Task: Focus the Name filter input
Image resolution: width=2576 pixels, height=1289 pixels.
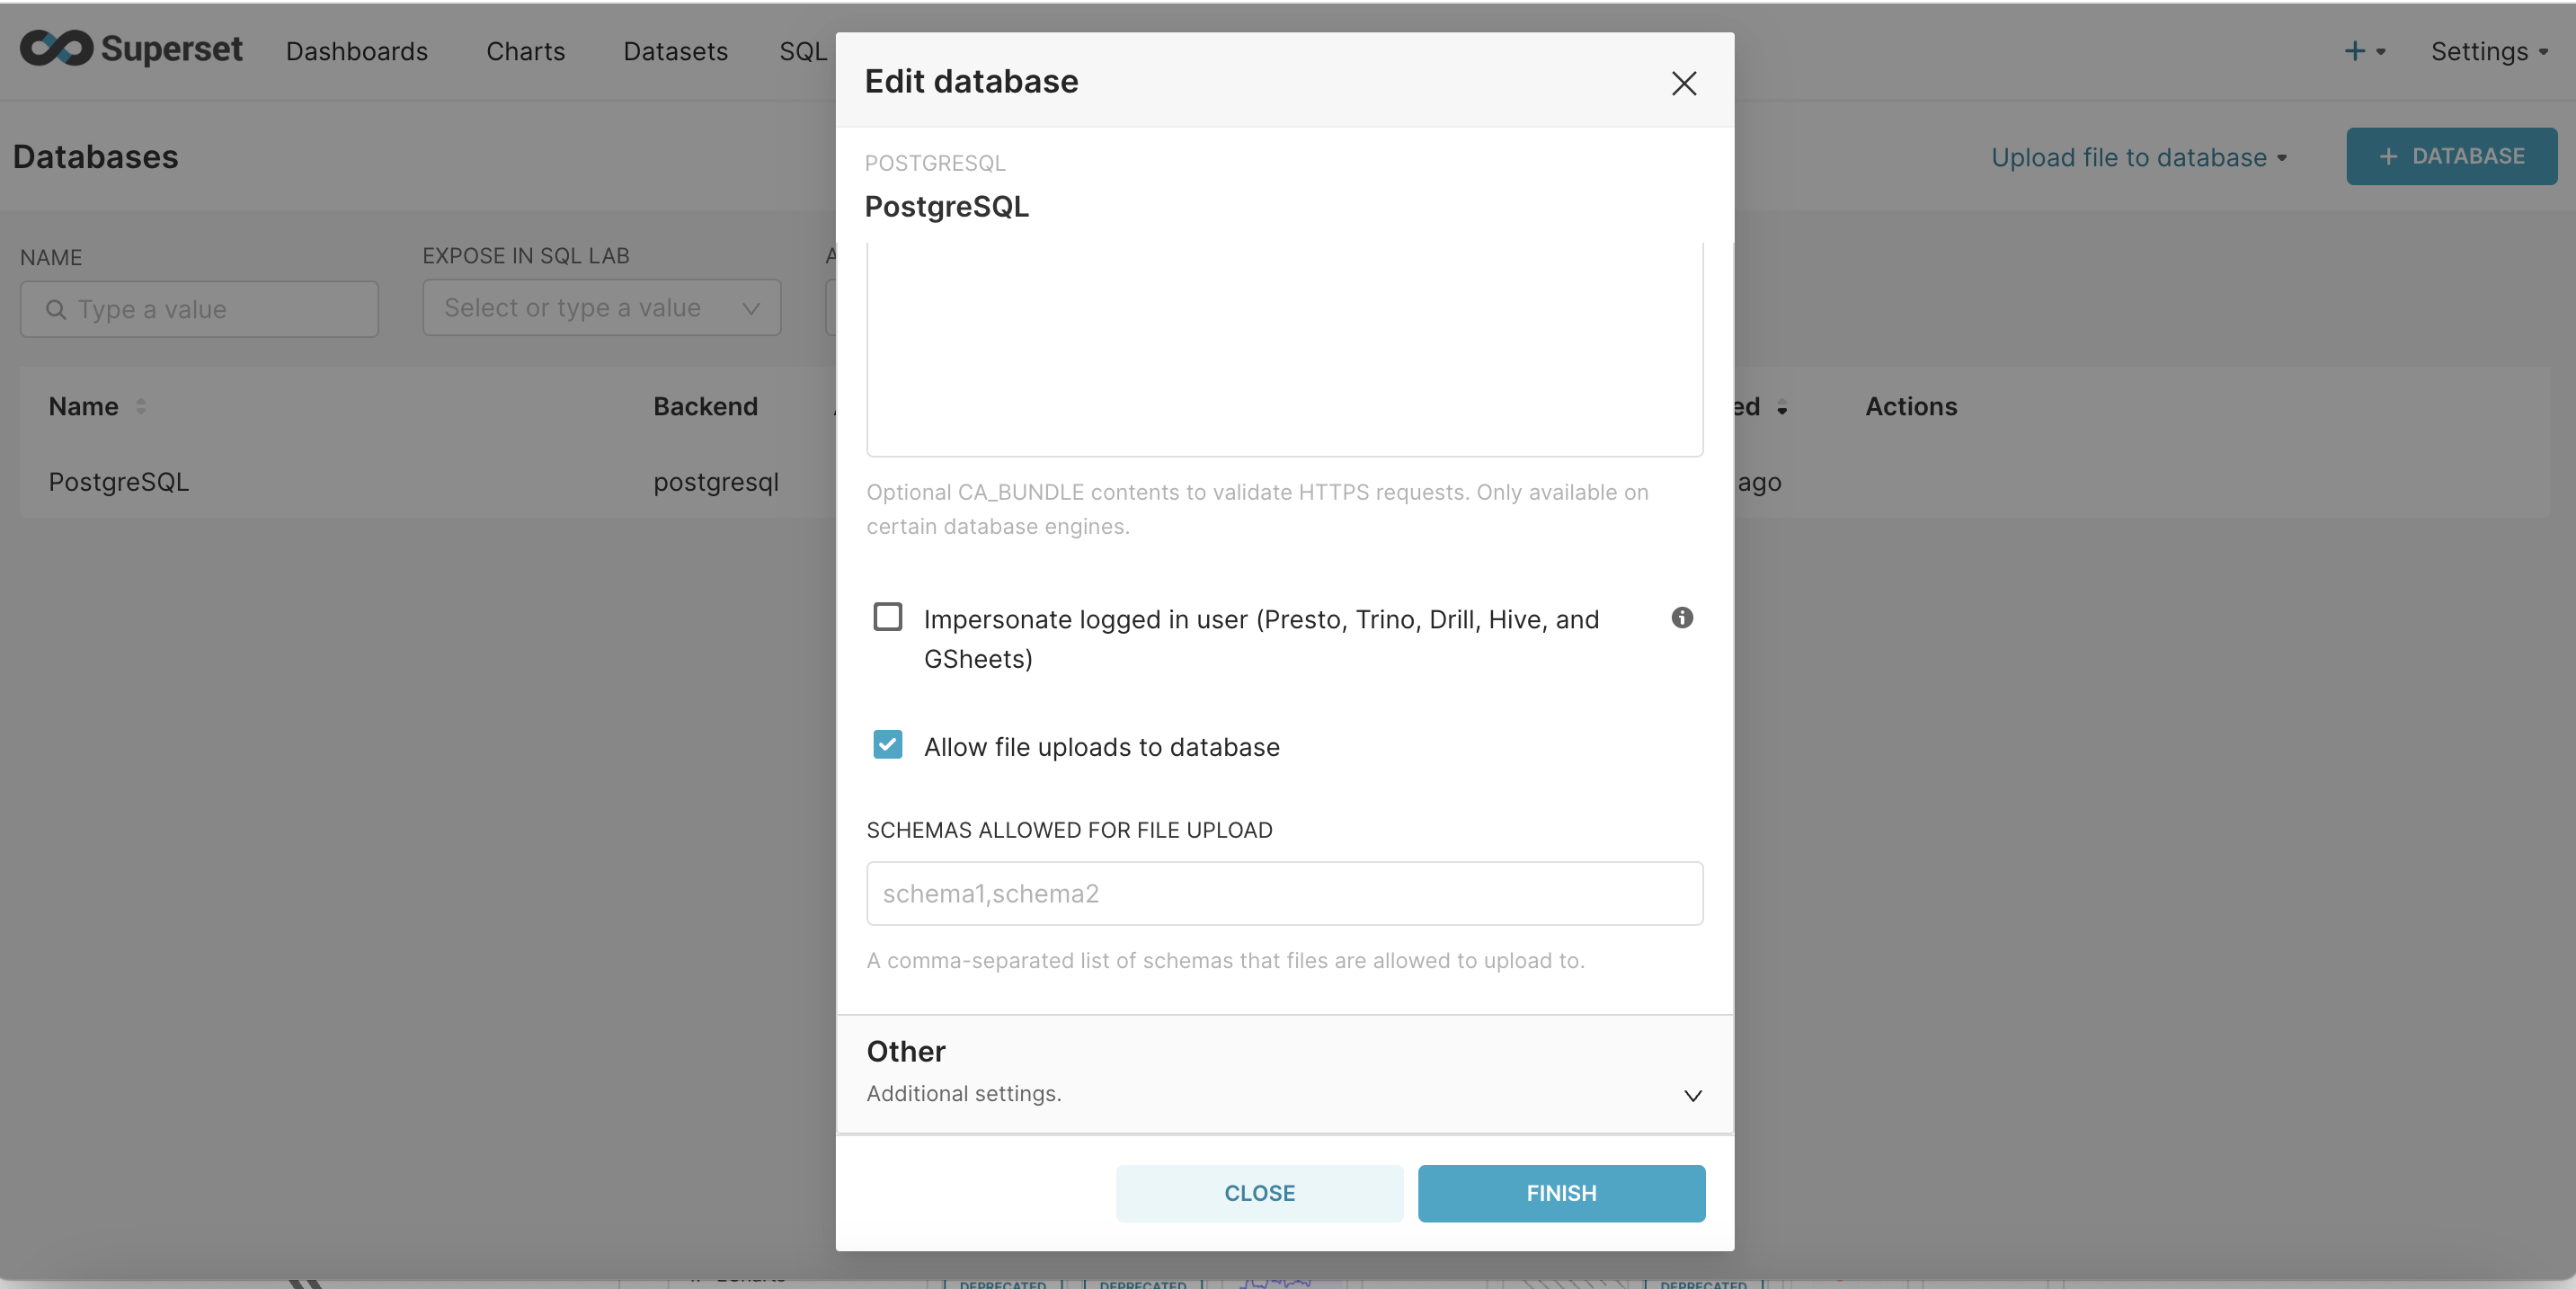Action: tap(199, 309)
